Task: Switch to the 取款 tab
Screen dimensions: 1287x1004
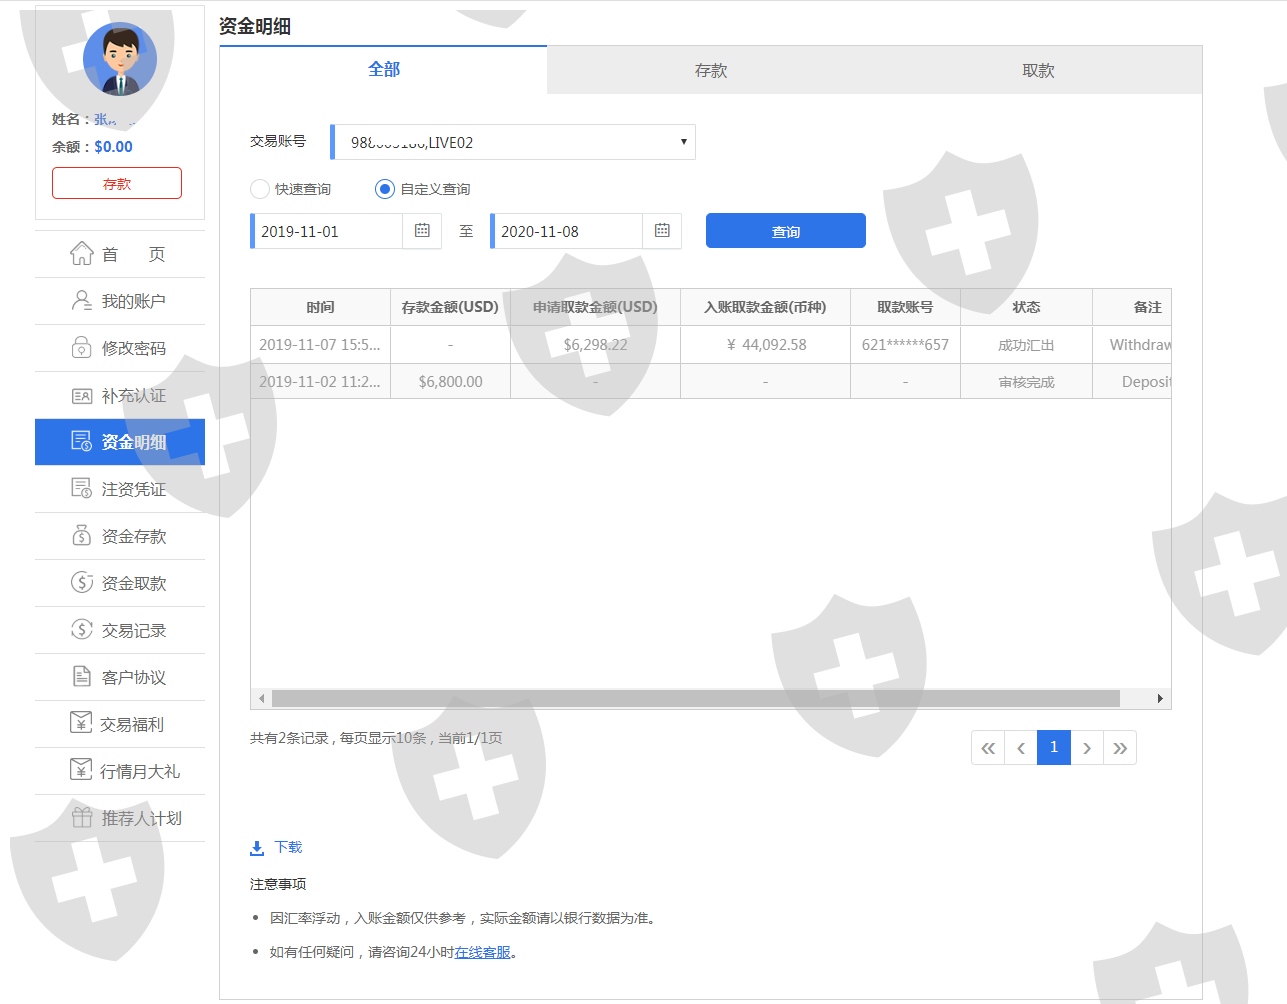Action: click(1038, 71)
